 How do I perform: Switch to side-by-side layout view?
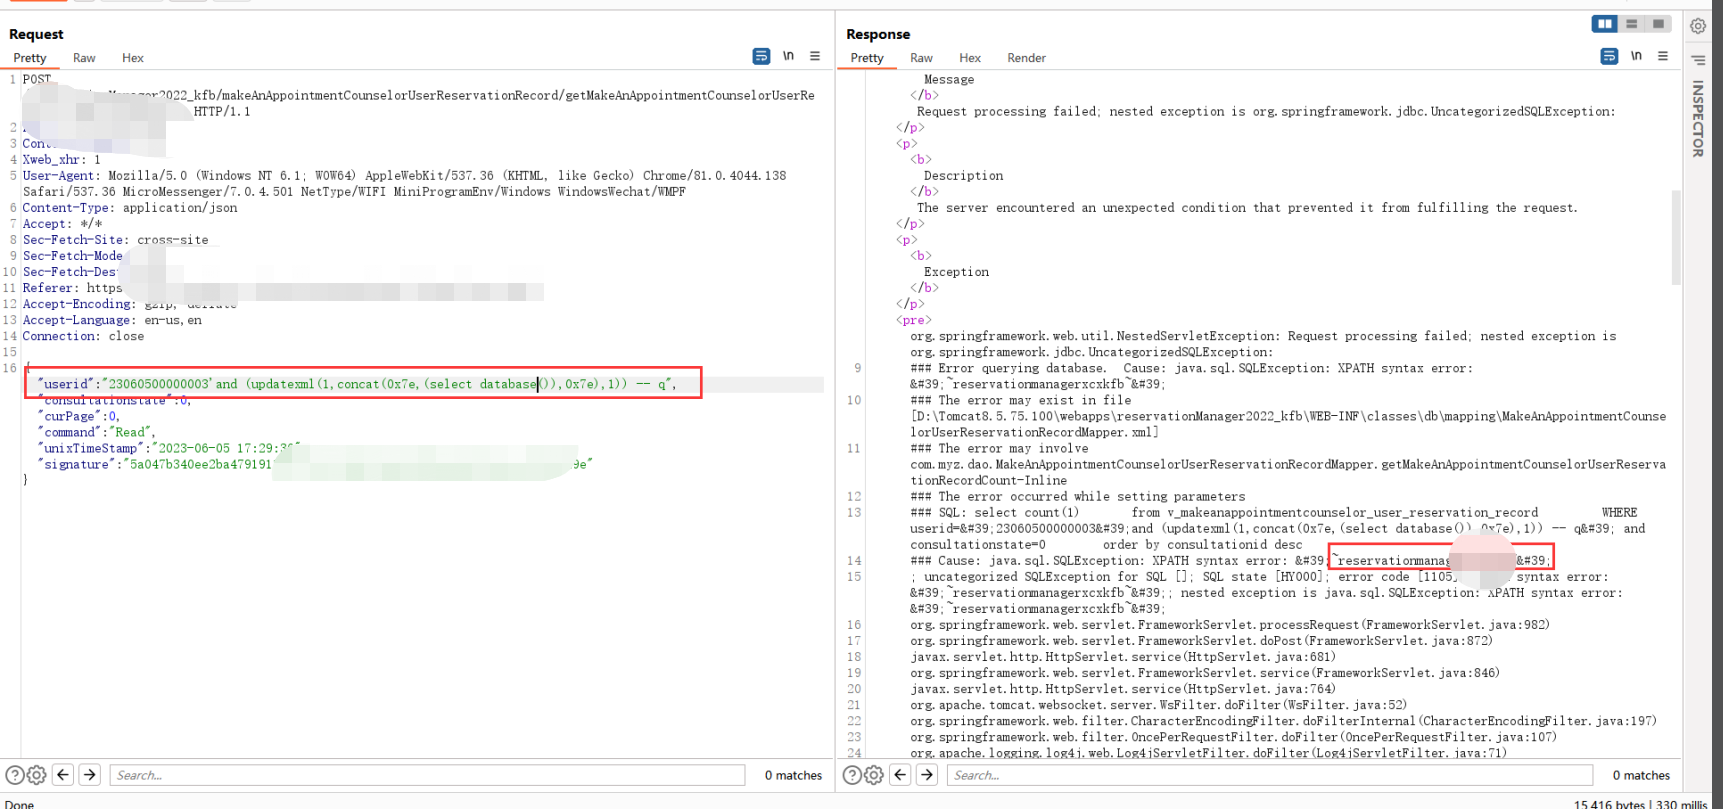click(1604, 24)
